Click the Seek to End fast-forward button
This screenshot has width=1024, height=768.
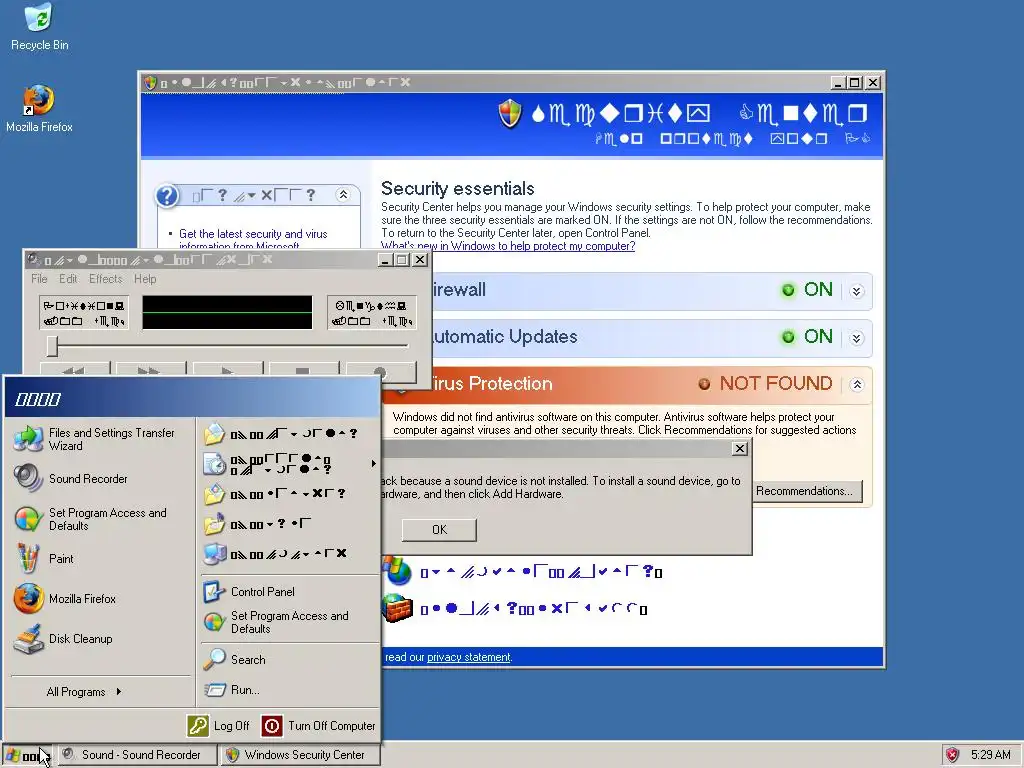point(151,371)
